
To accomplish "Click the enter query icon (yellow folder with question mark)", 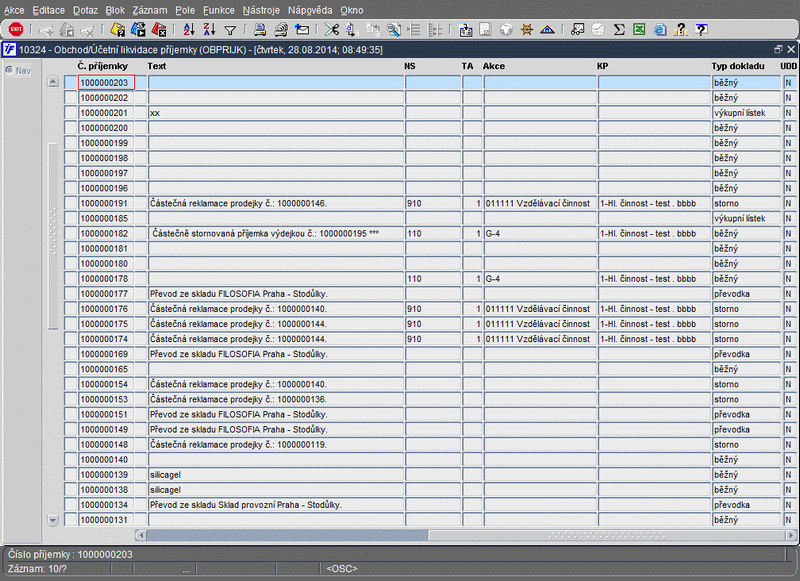I will click(x=118, y=30).
